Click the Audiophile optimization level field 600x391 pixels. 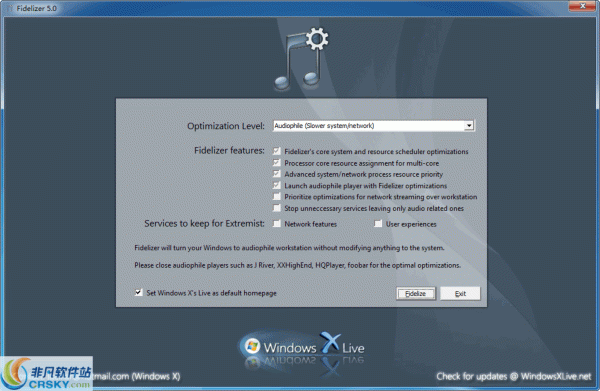coord(373,126)
